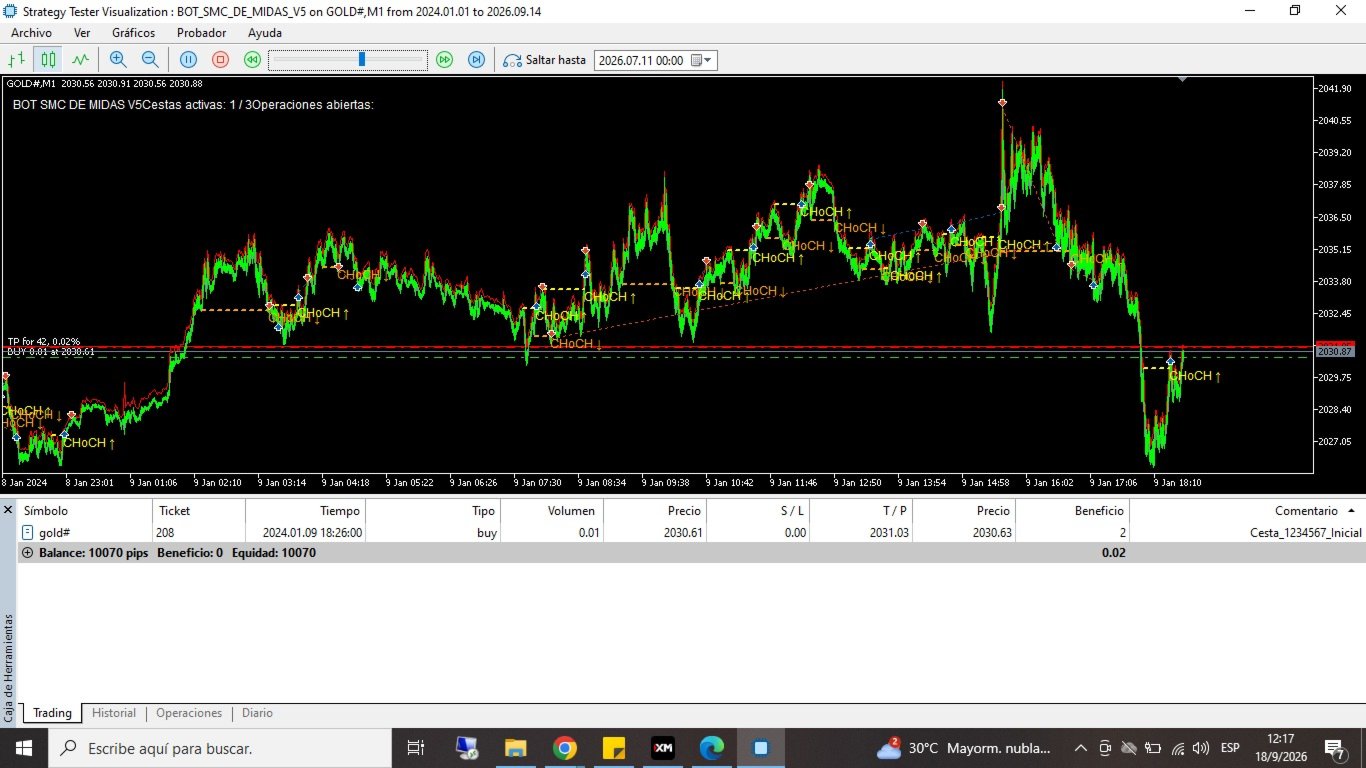Sort by the Comentario column header
The height and width of the screenshot is (768, 1366).
tap(1306, 510)
